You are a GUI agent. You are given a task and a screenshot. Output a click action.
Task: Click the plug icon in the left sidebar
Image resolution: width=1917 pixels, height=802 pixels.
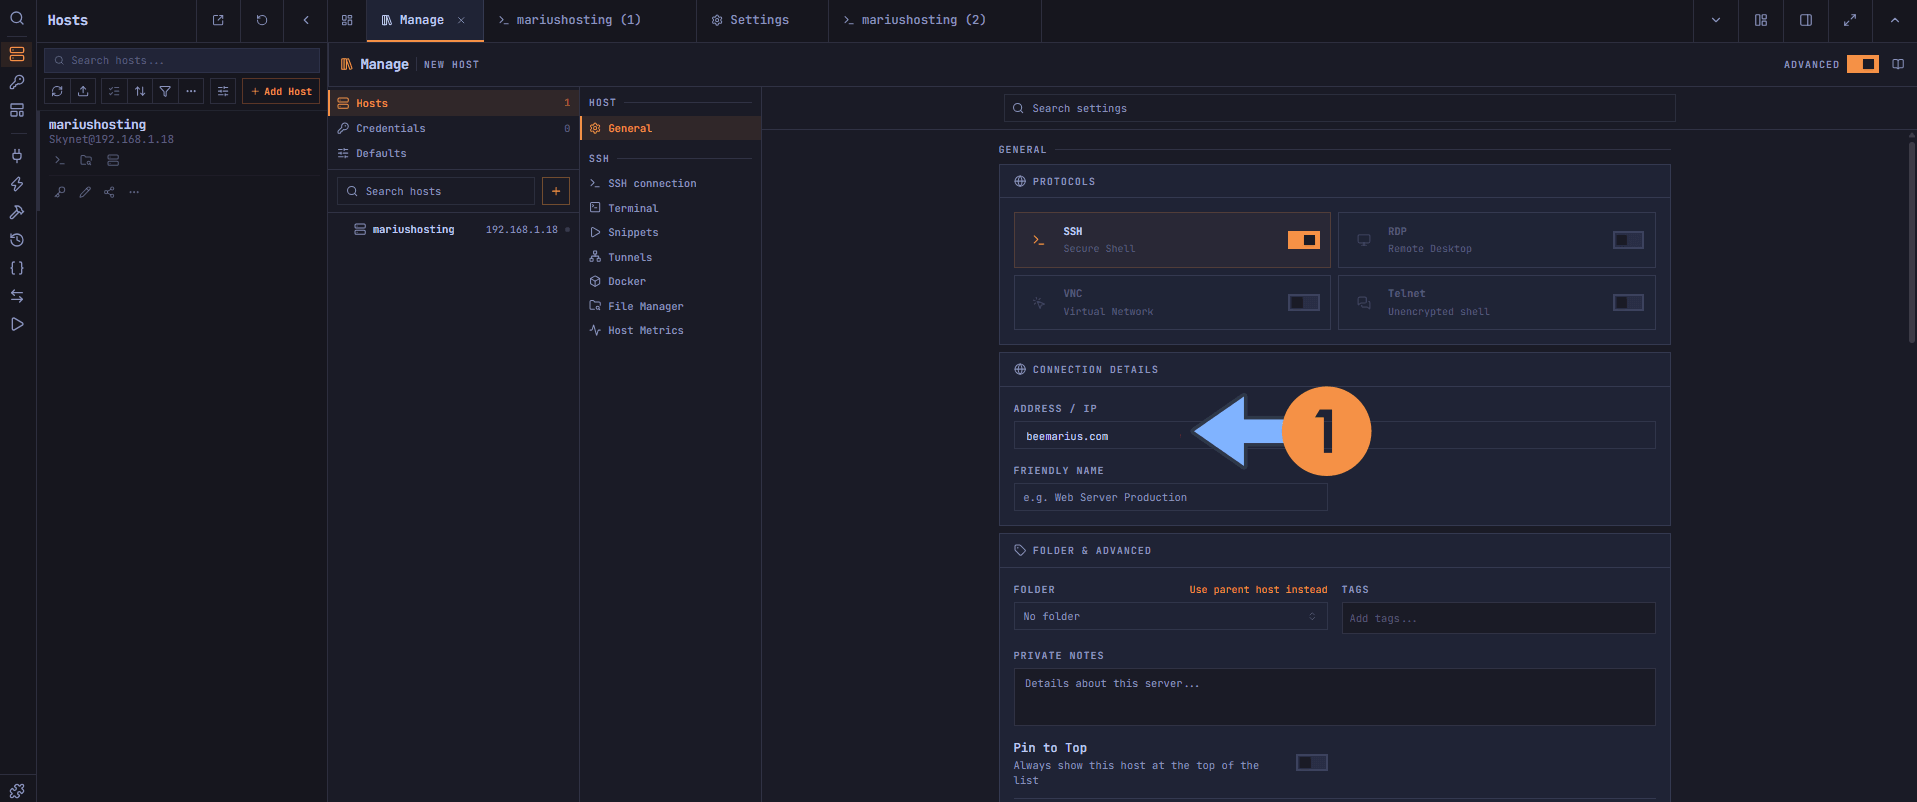(x=17, y=156)
